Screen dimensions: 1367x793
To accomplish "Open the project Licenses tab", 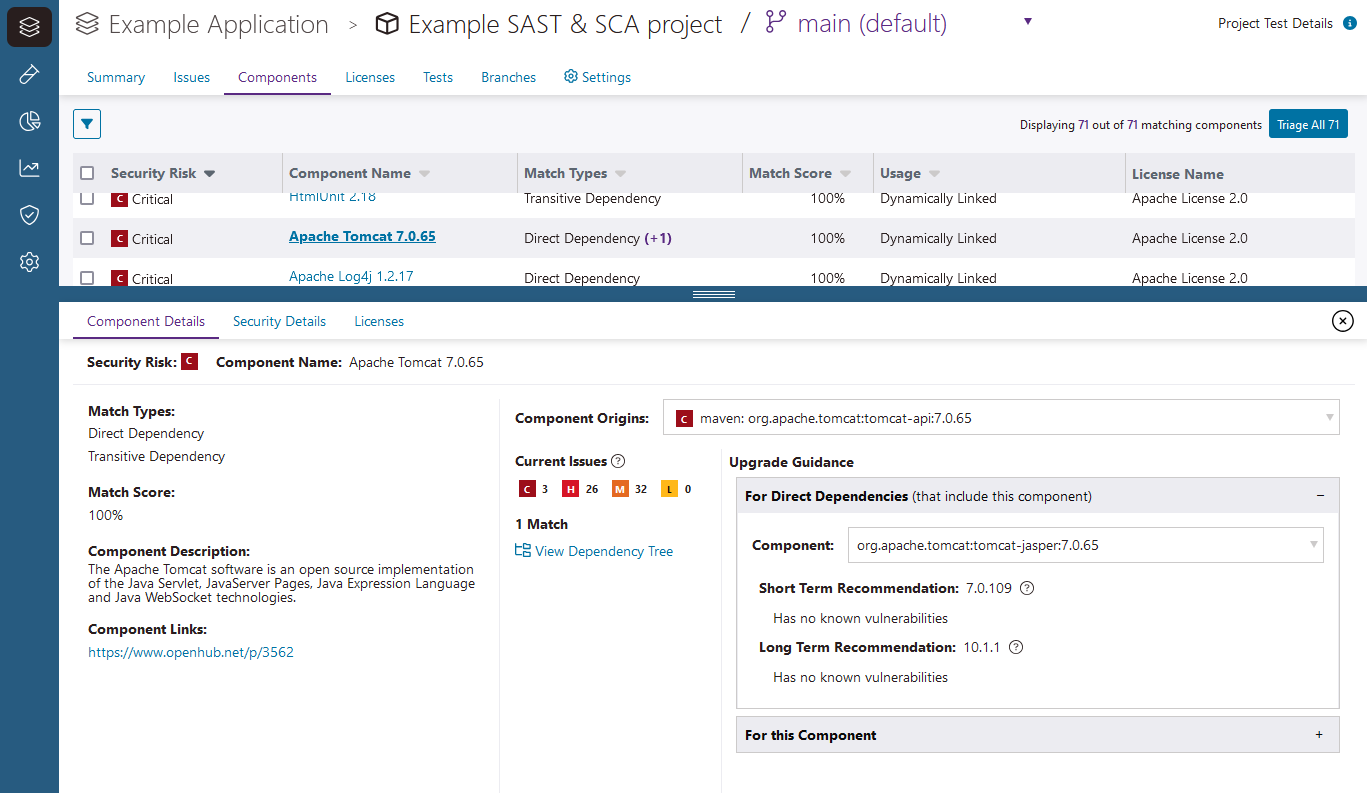I will pyautogui.click(x=370, y=77).
